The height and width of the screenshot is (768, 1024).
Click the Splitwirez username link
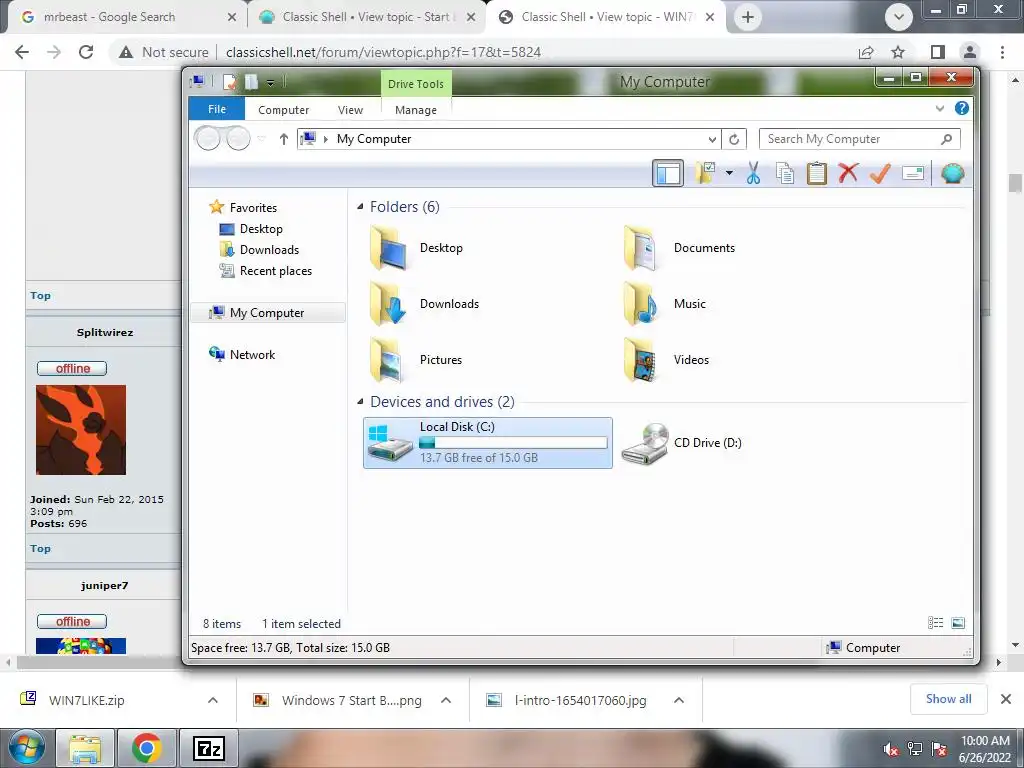coord(104,332)
